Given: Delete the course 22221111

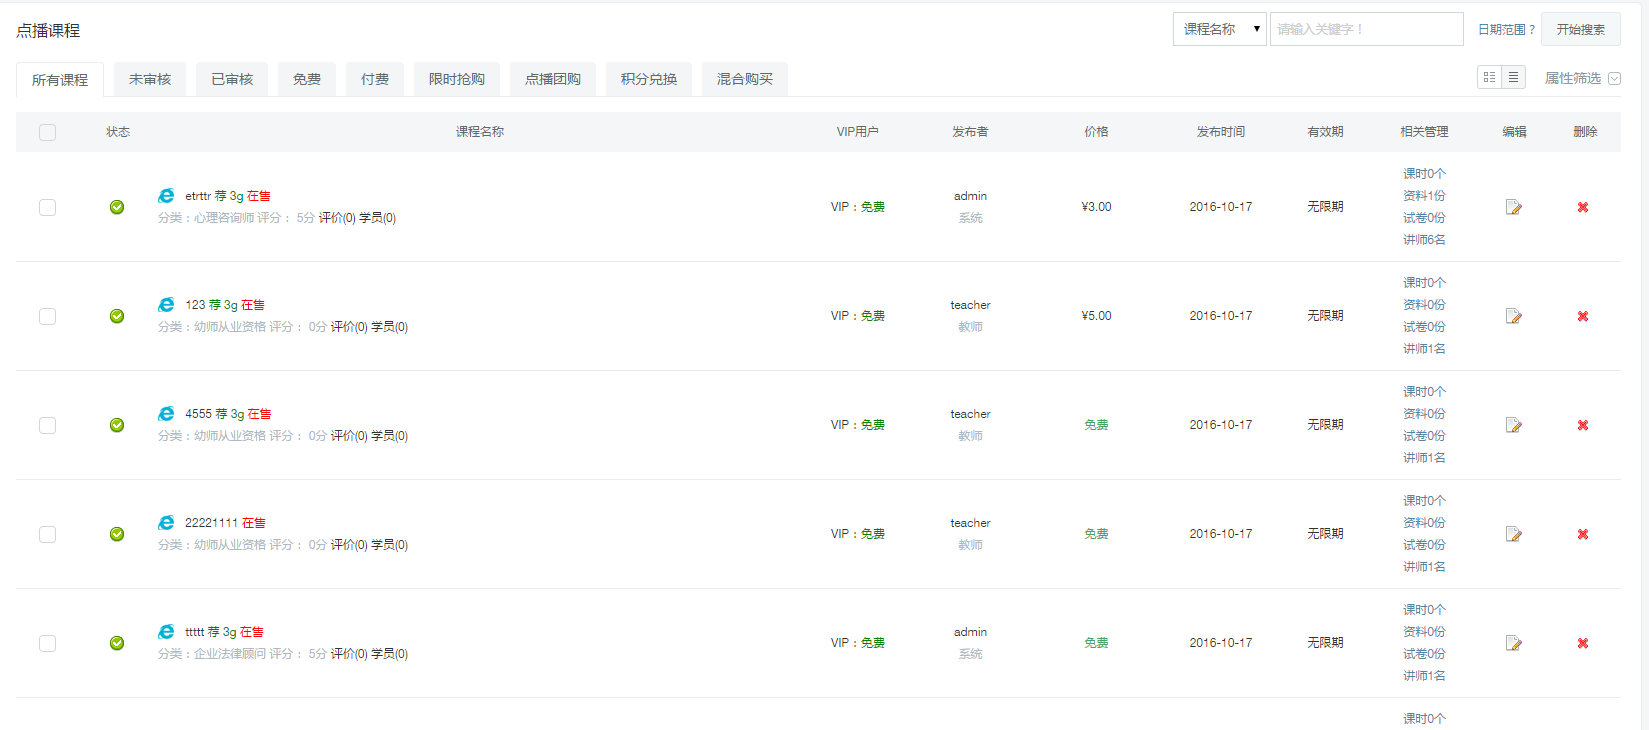Looking at the screenshot, I should (1582, 534).
